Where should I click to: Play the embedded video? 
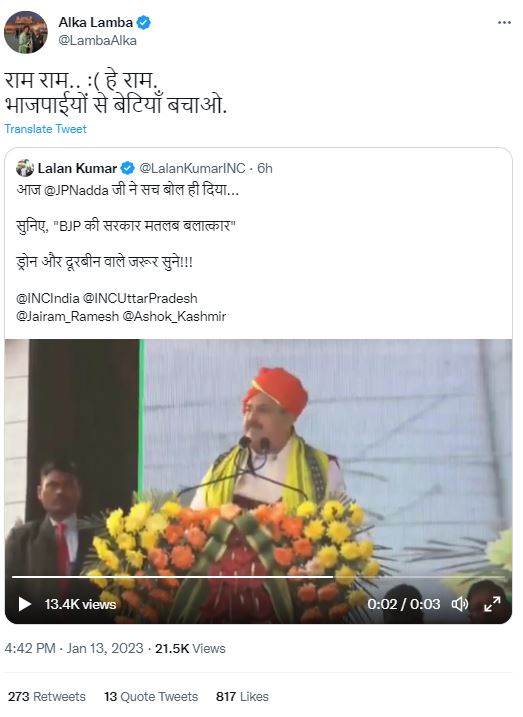(x=24, y=604)
